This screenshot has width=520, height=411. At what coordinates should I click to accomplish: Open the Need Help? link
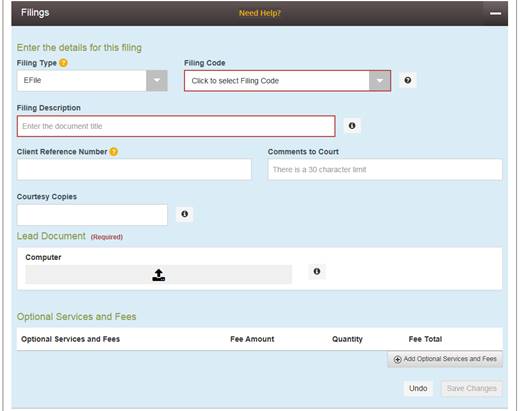(x=260, y=13)
